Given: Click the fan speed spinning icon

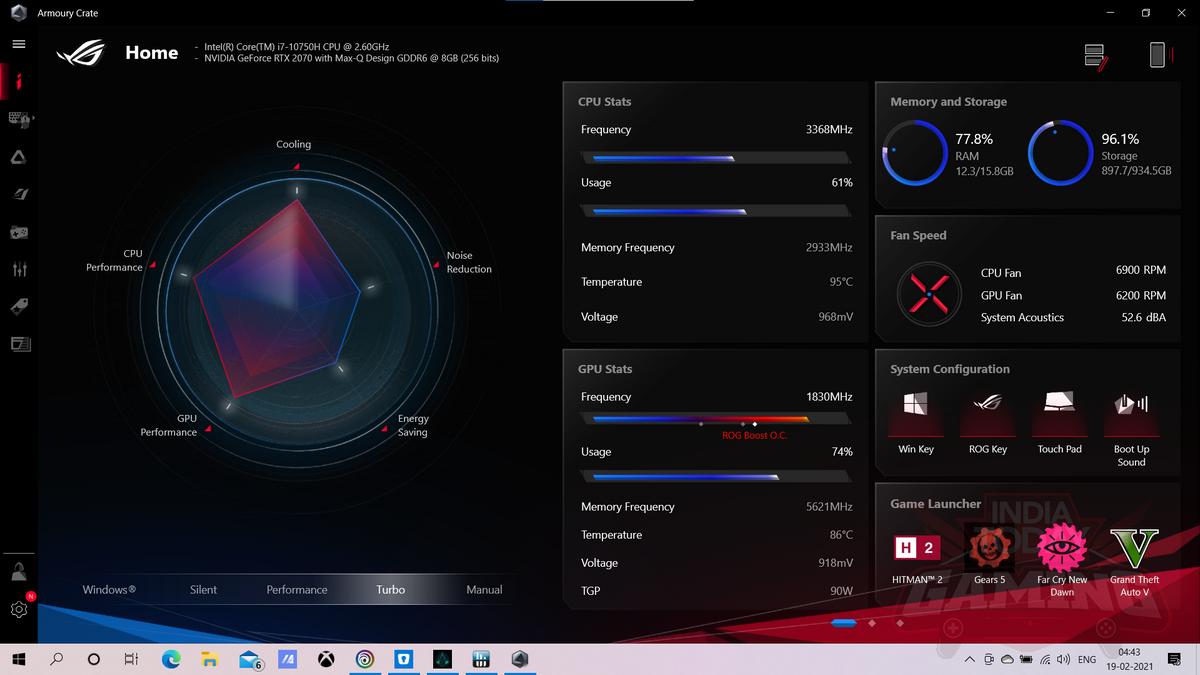Looking at the screenshot, I should tap(929, 294).
